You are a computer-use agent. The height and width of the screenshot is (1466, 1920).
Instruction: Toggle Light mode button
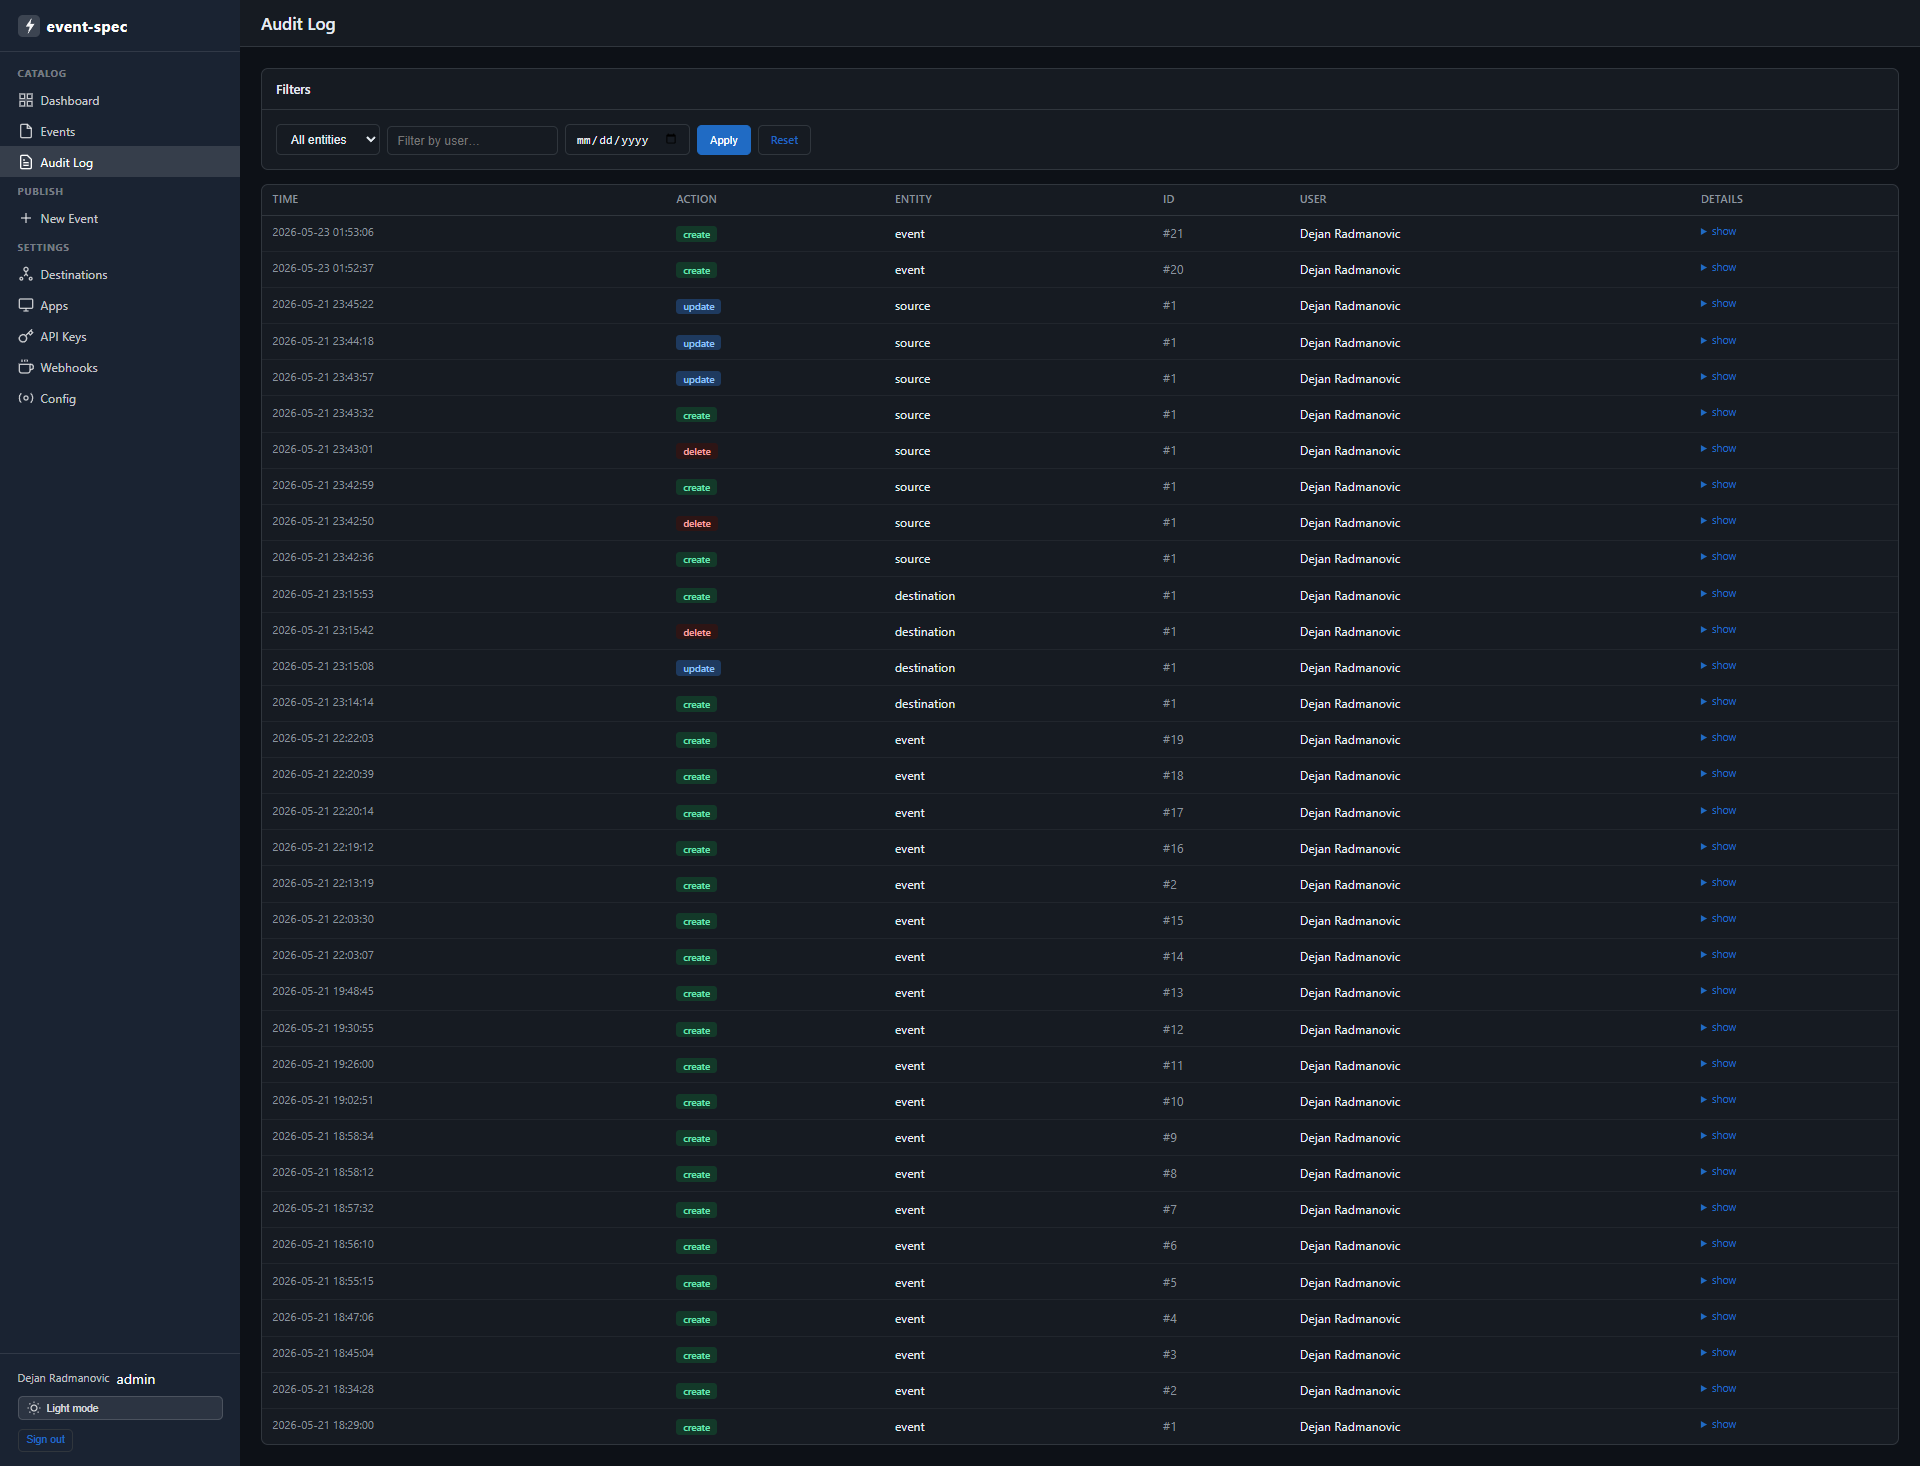(120, 1408)
